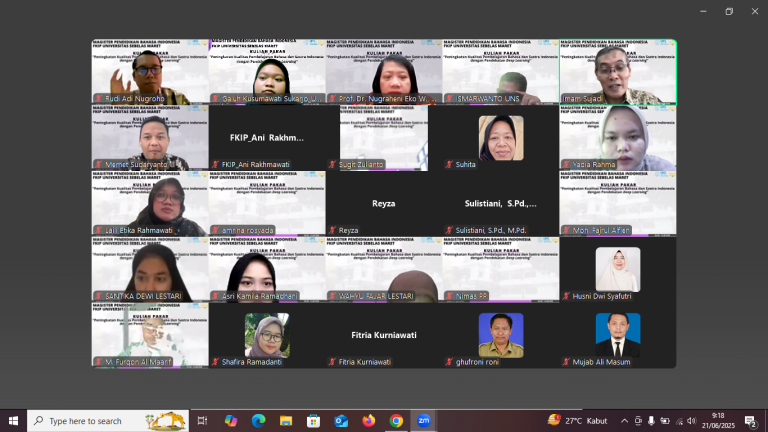Click muted mic icon beside Husni Dwi Syafutri
The height and width of the screenshot is (432, 768).
566,296
